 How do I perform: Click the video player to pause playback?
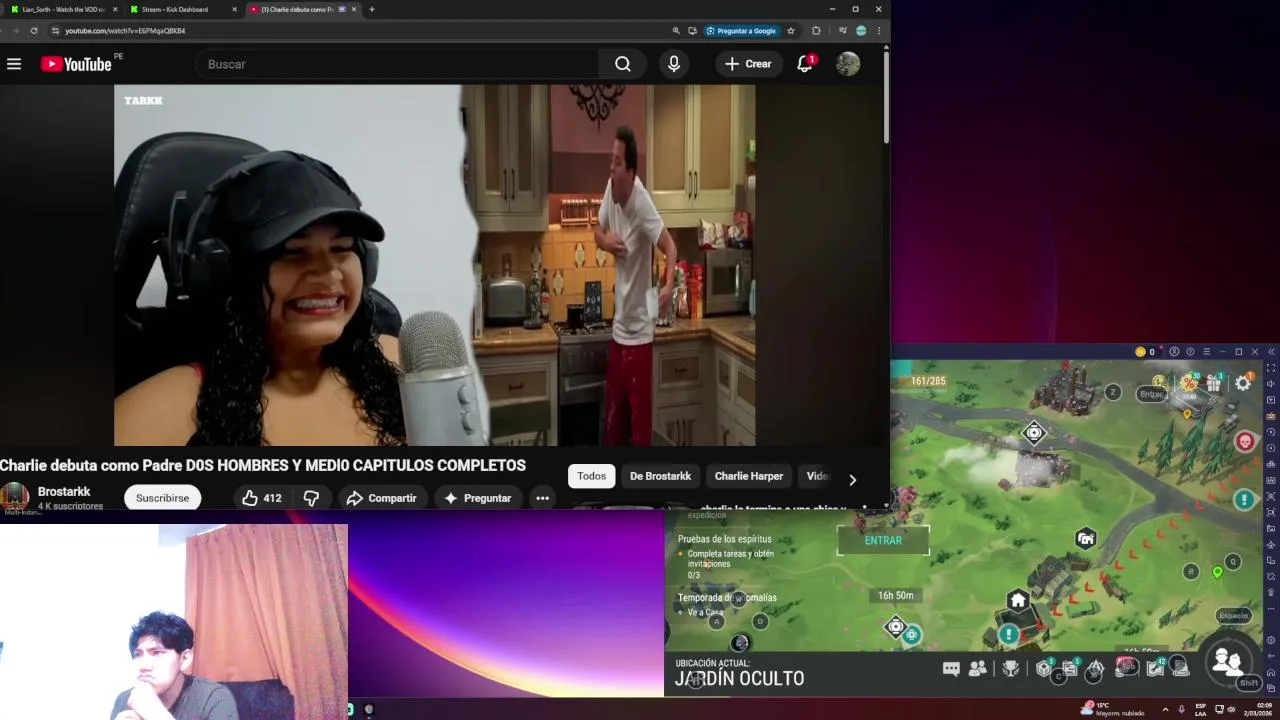435,265
